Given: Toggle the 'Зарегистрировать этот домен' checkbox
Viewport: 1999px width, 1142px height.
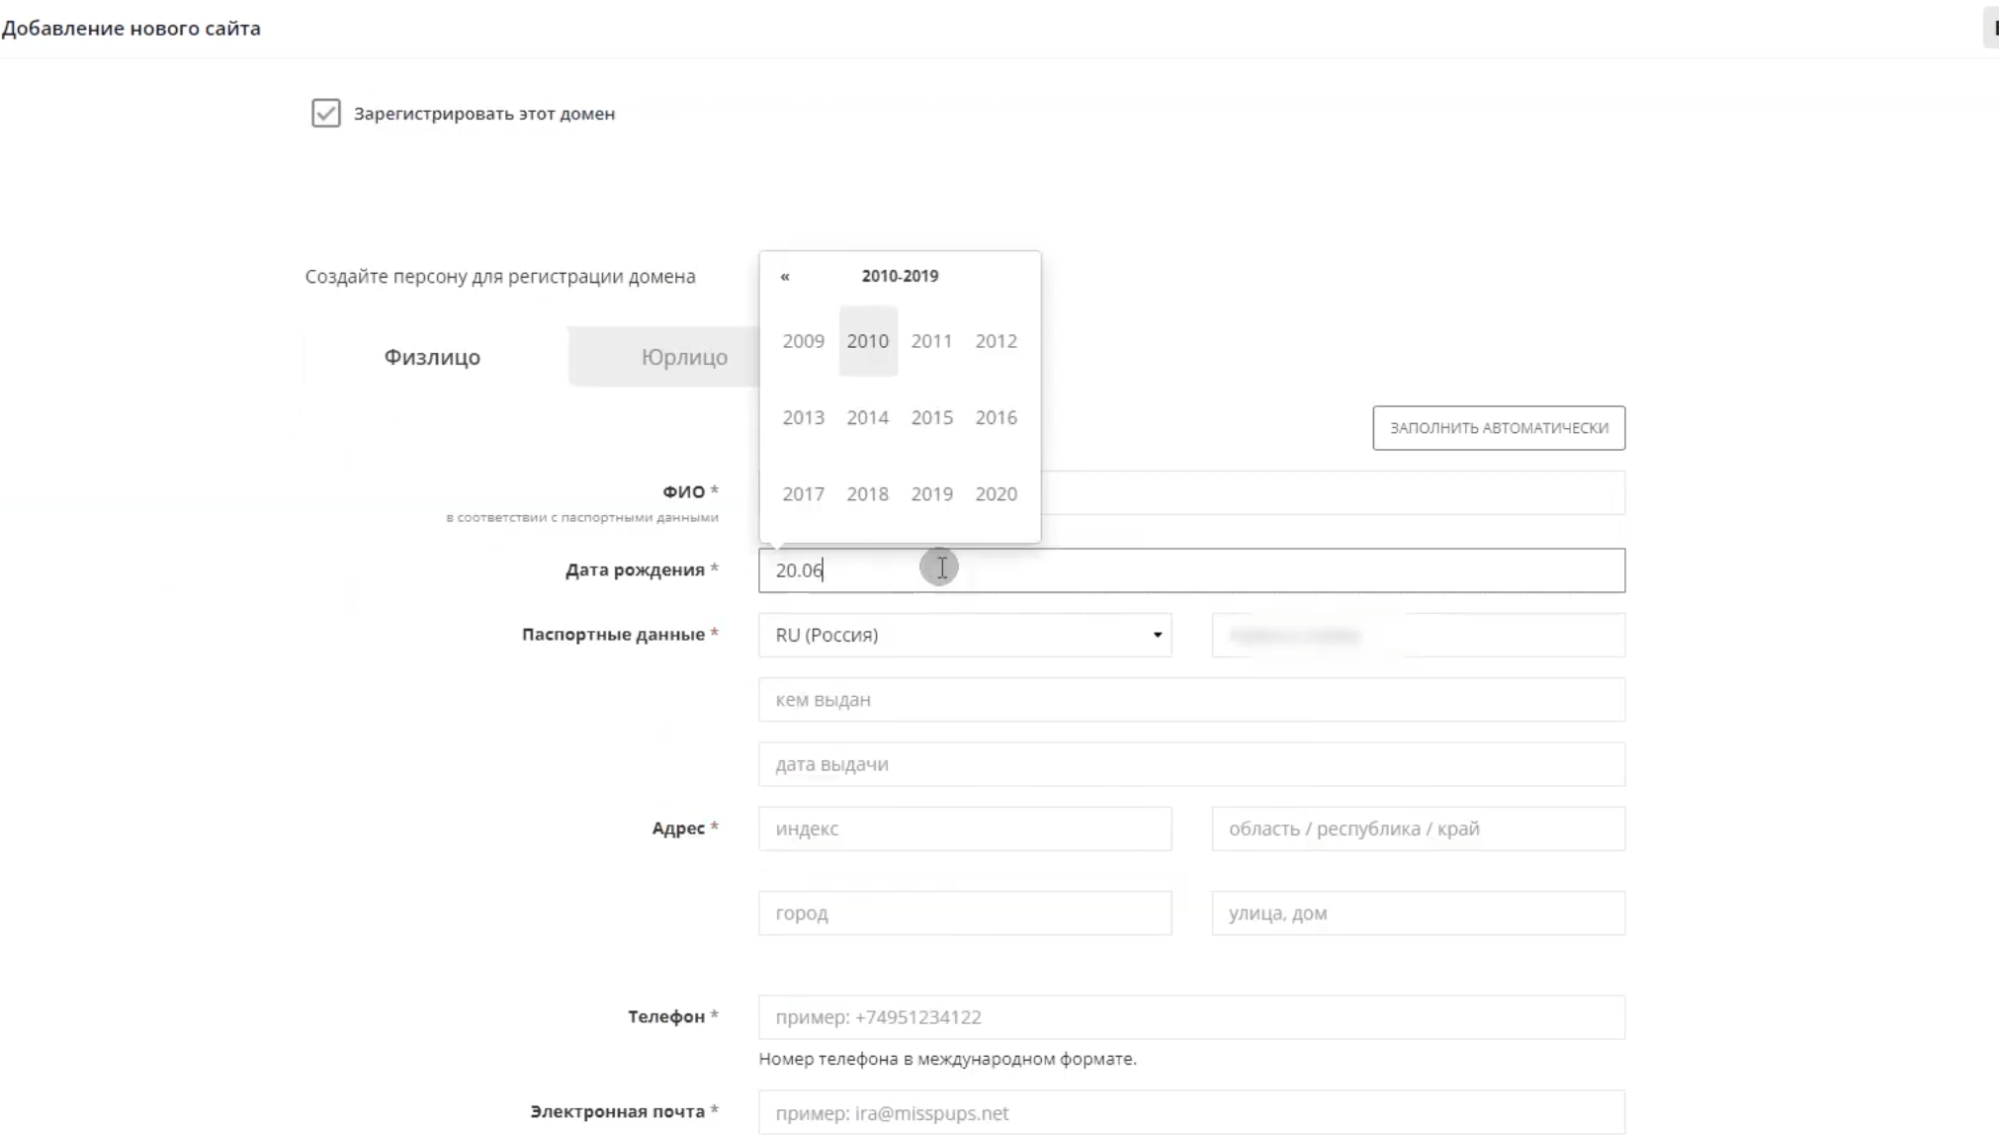Looking at the screenshot, I should [326, 113].
